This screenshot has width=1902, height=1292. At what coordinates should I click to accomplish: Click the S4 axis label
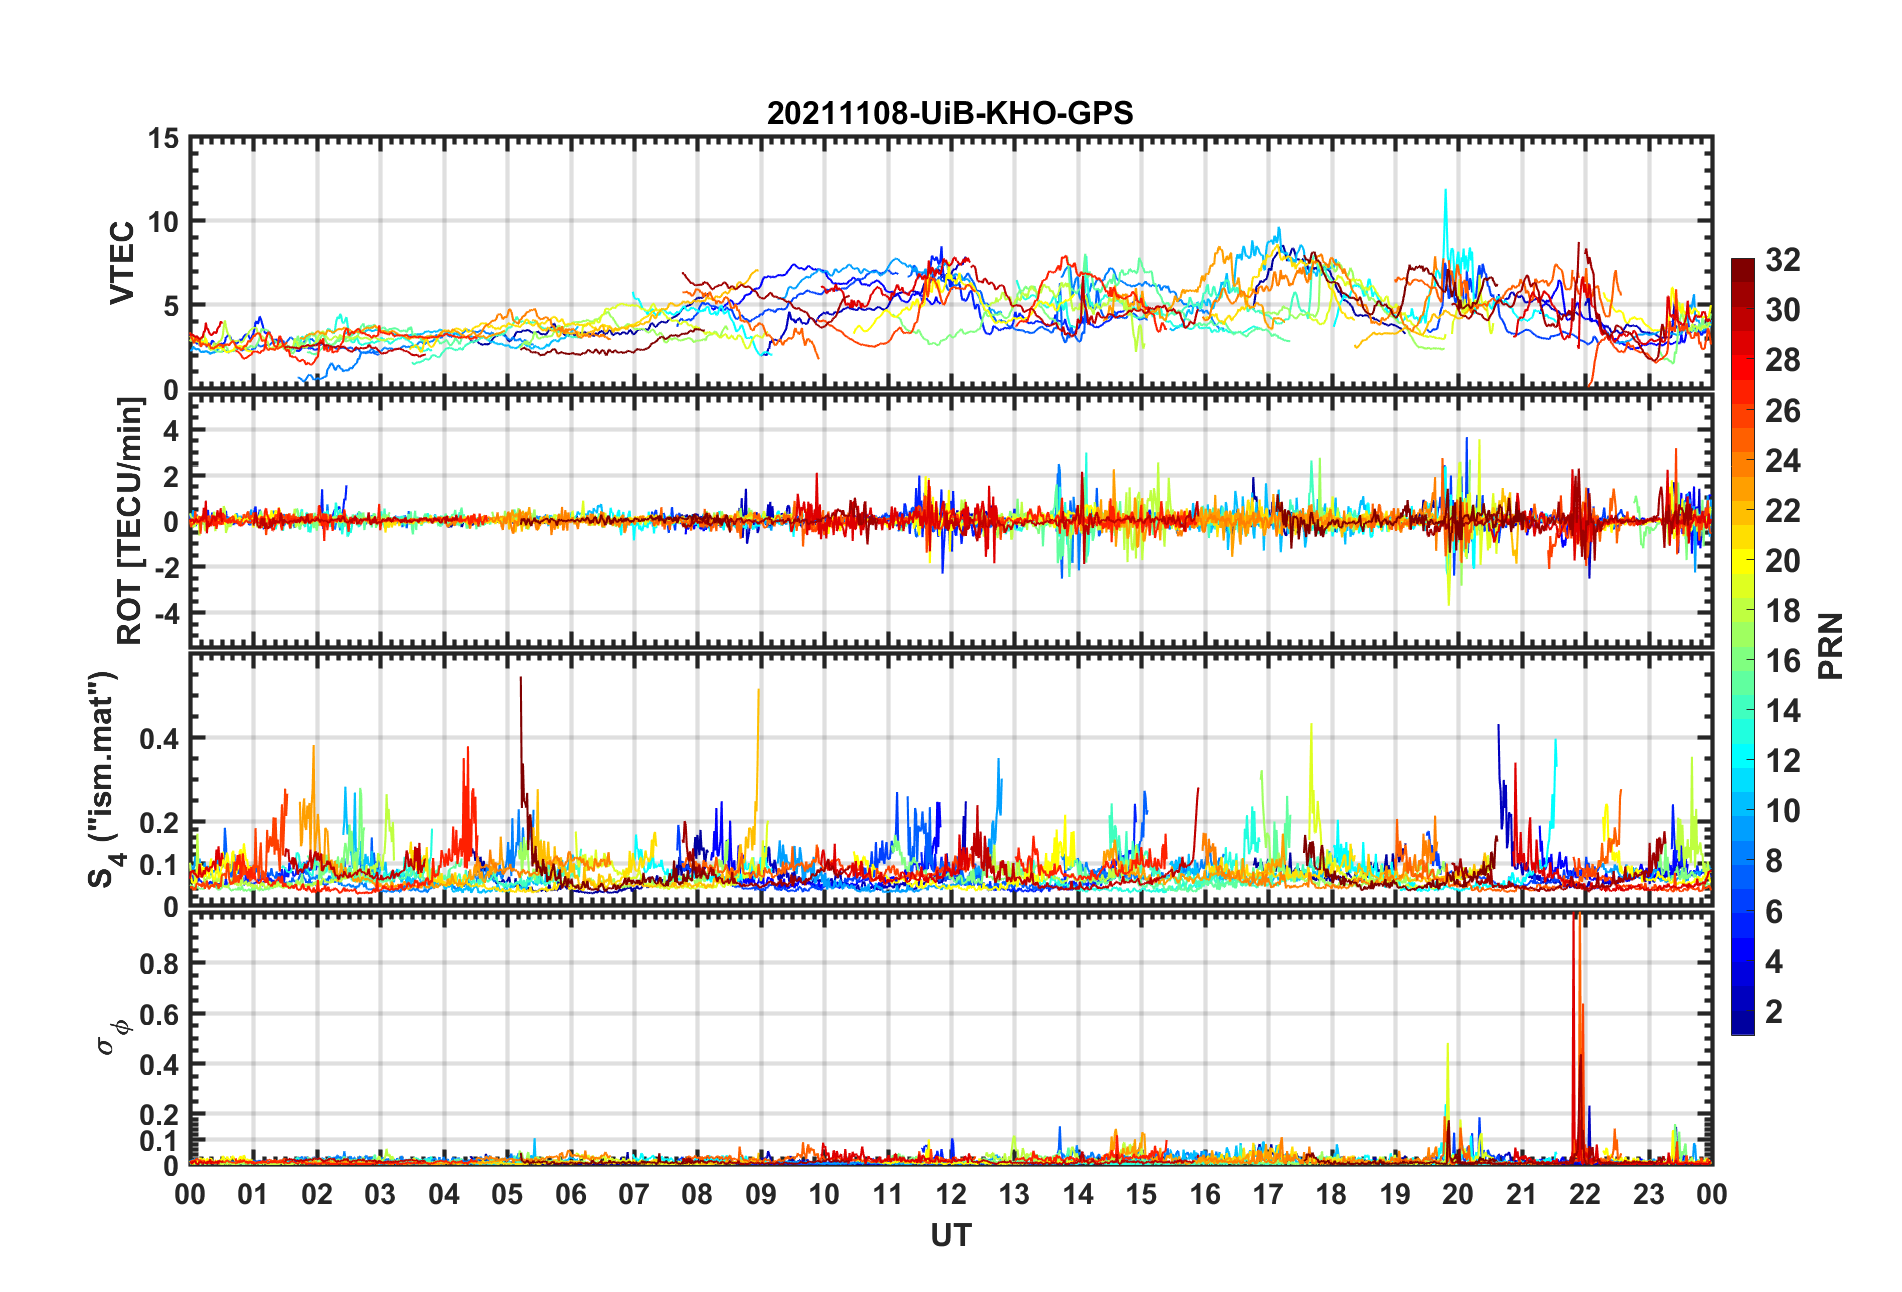coord(103,779)
